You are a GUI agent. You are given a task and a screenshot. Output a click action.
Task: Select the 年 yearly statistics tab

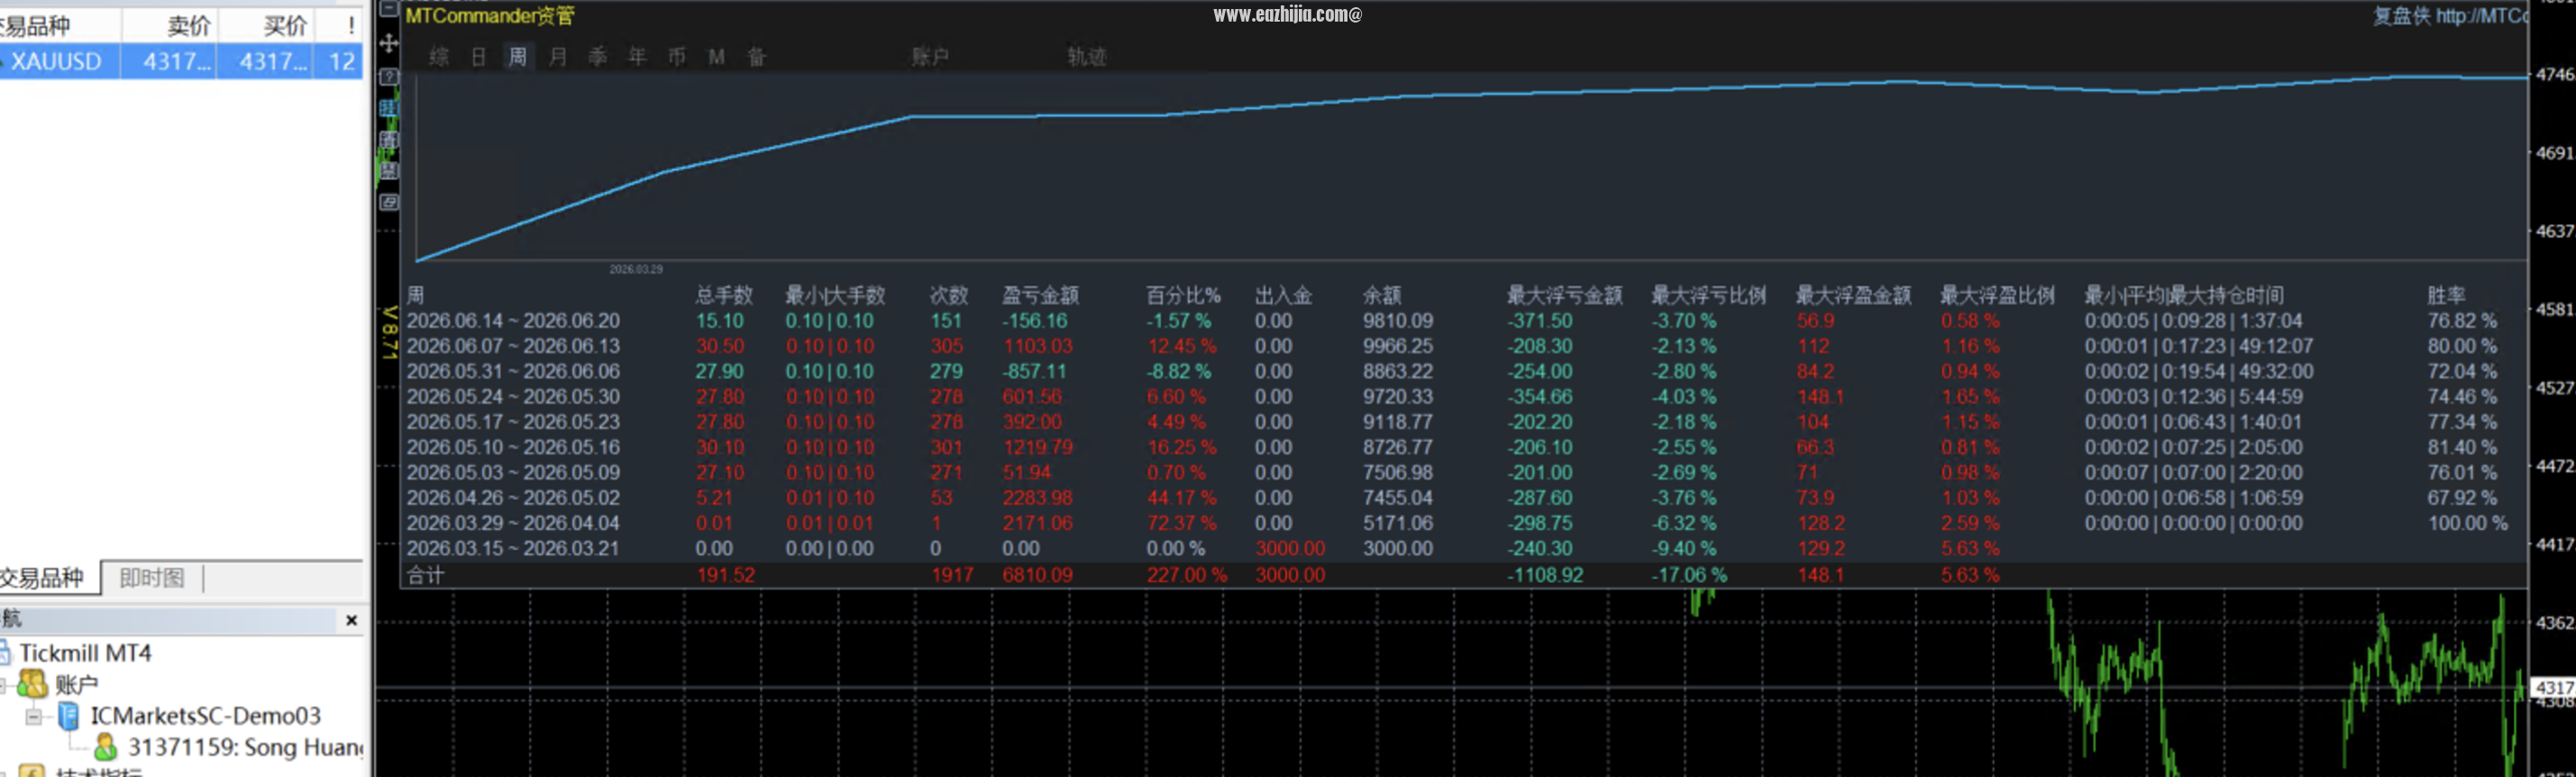tap(637, 57)
